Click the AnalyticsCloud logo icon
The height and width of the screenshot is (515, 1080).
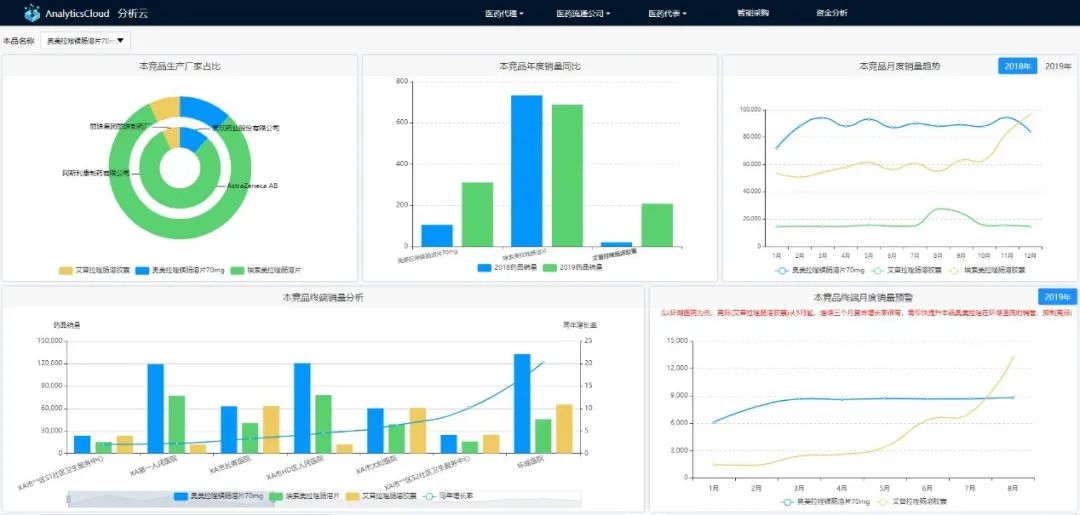[31, 13]
